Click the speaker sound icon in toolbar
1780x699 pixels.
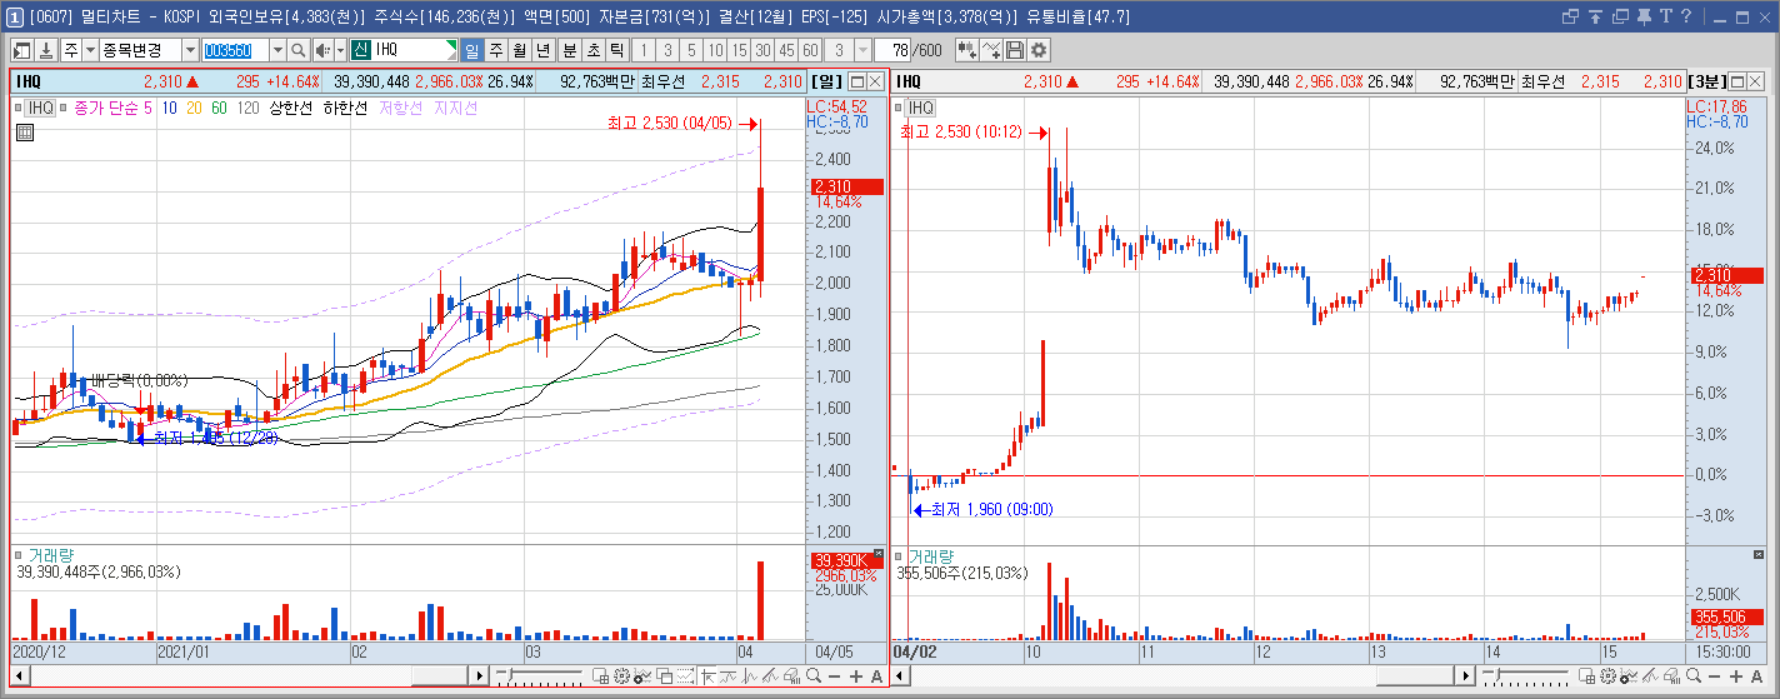tap(322, 50)
